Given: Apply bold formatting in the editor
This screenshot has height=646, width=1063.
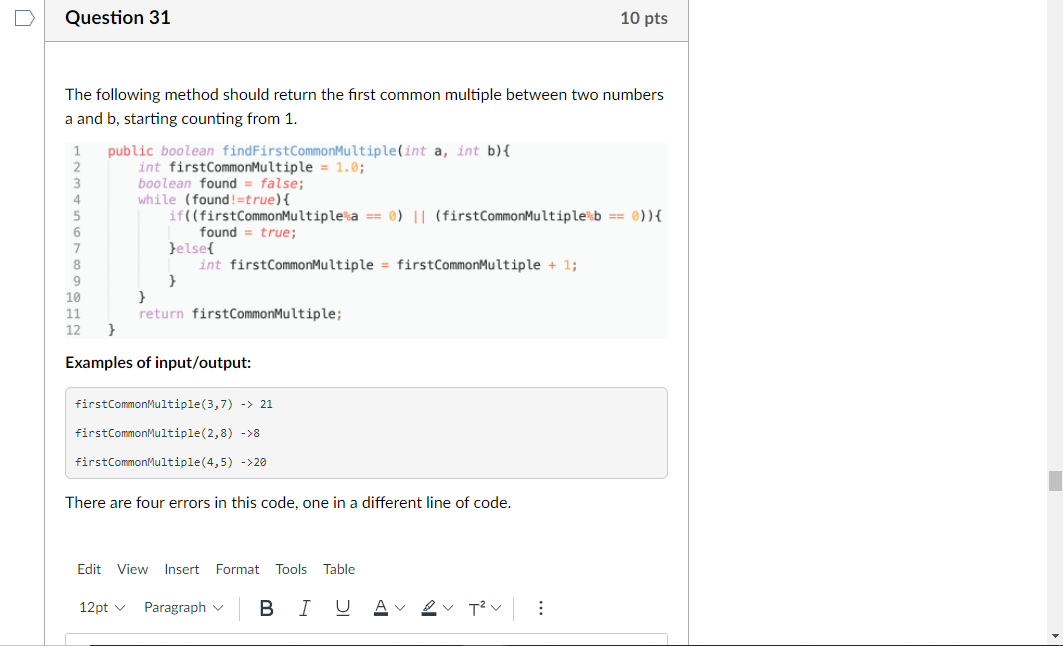Looking at the screenshot, I should pos(266,608).
